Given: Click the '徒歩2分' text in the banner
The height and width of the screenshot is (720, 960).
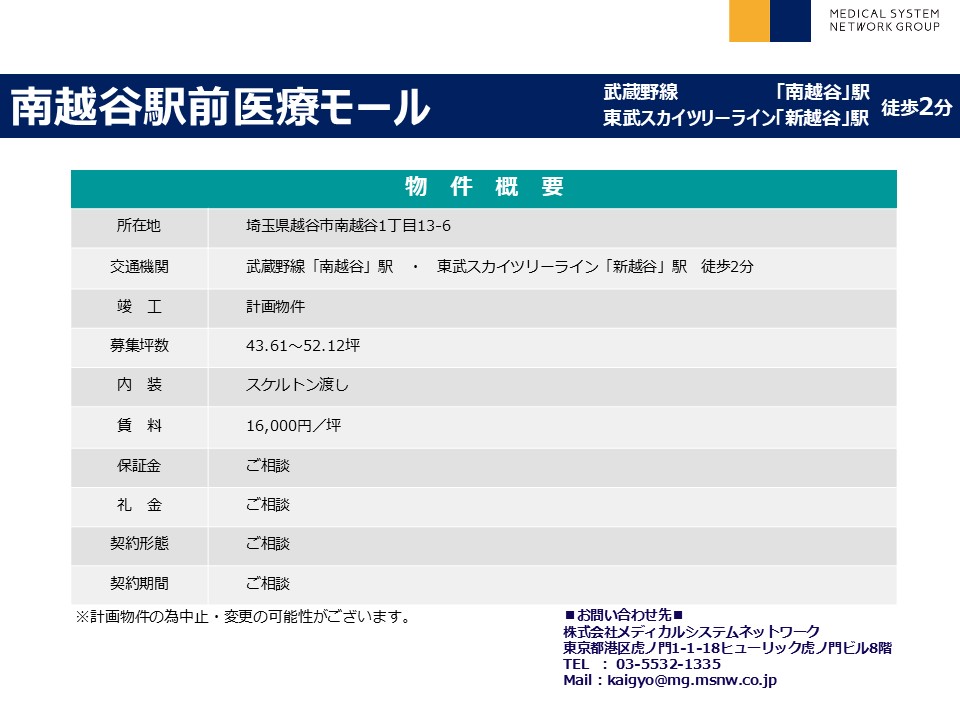Looking at the screenshot, I should click(x=917, y=107).
